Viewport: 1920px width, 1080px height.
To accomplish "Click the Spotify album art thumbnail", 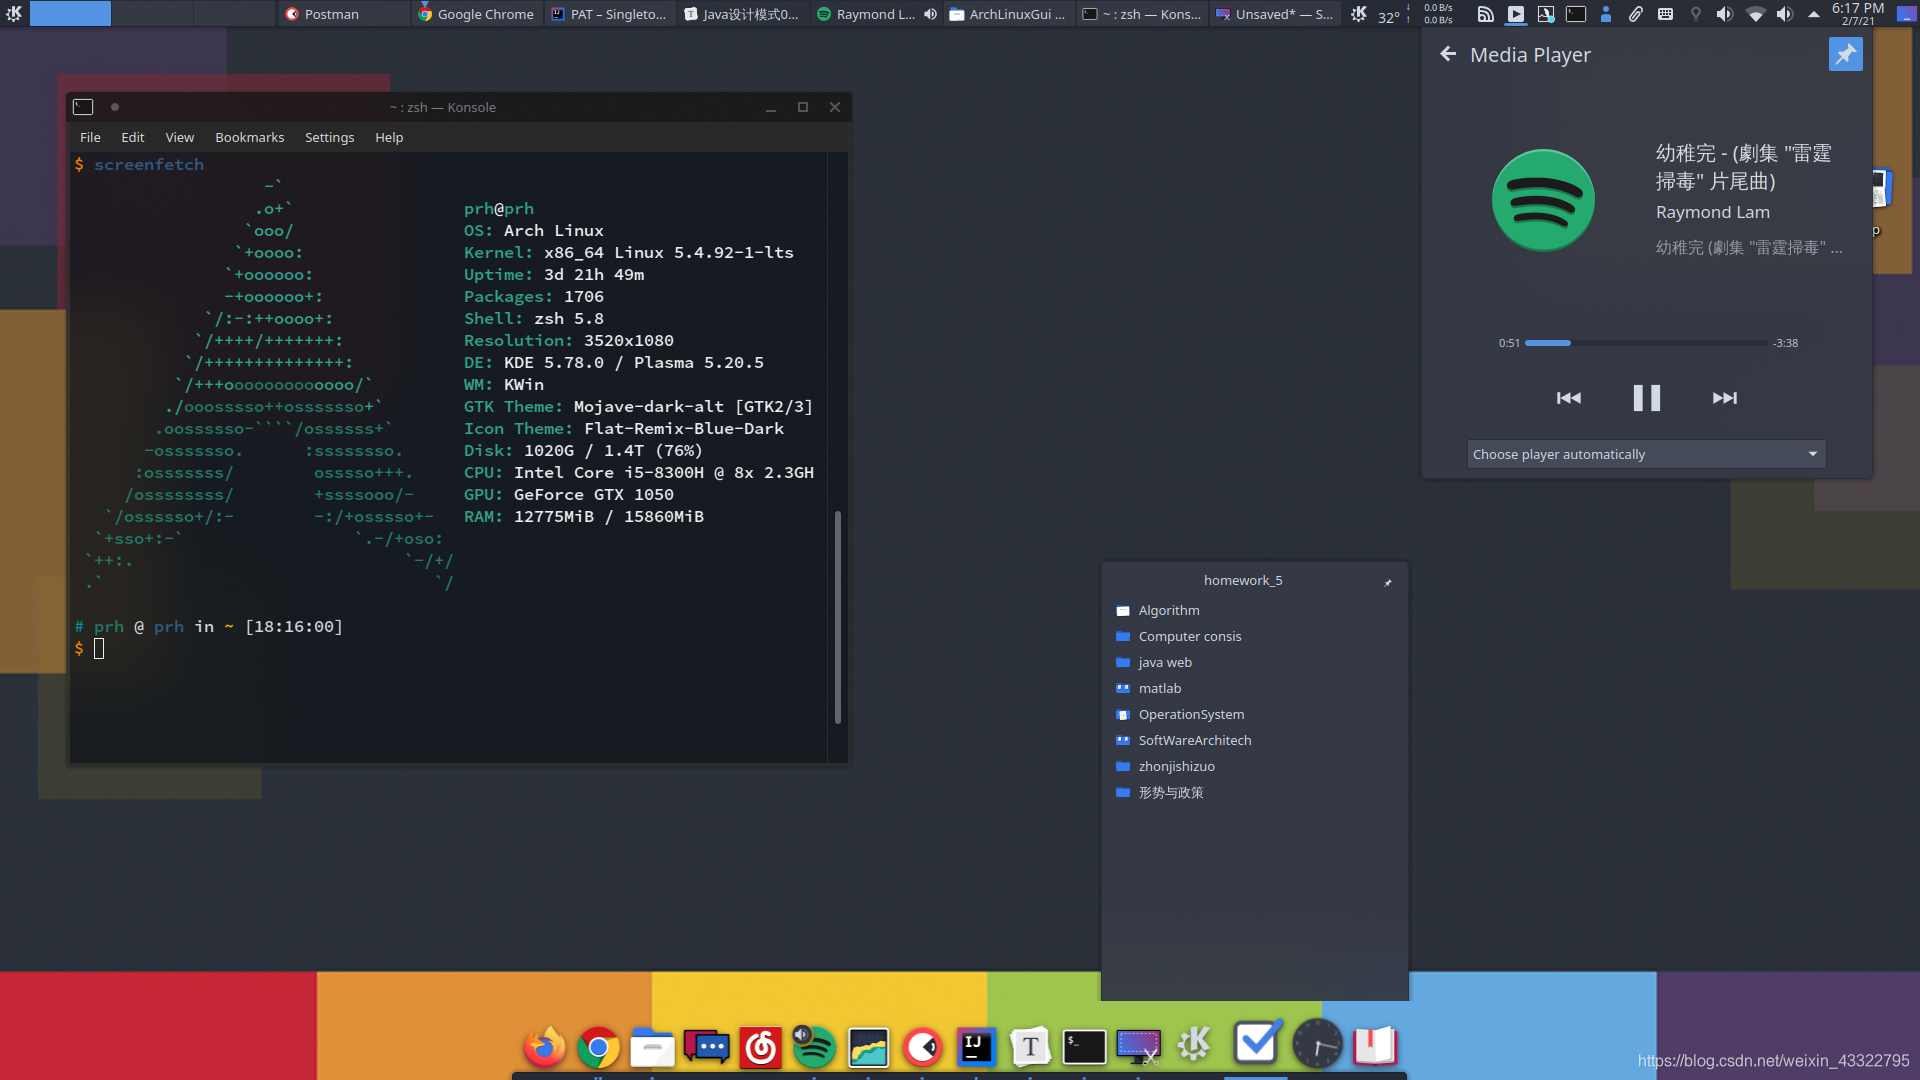I will (x=1543, y=200).
